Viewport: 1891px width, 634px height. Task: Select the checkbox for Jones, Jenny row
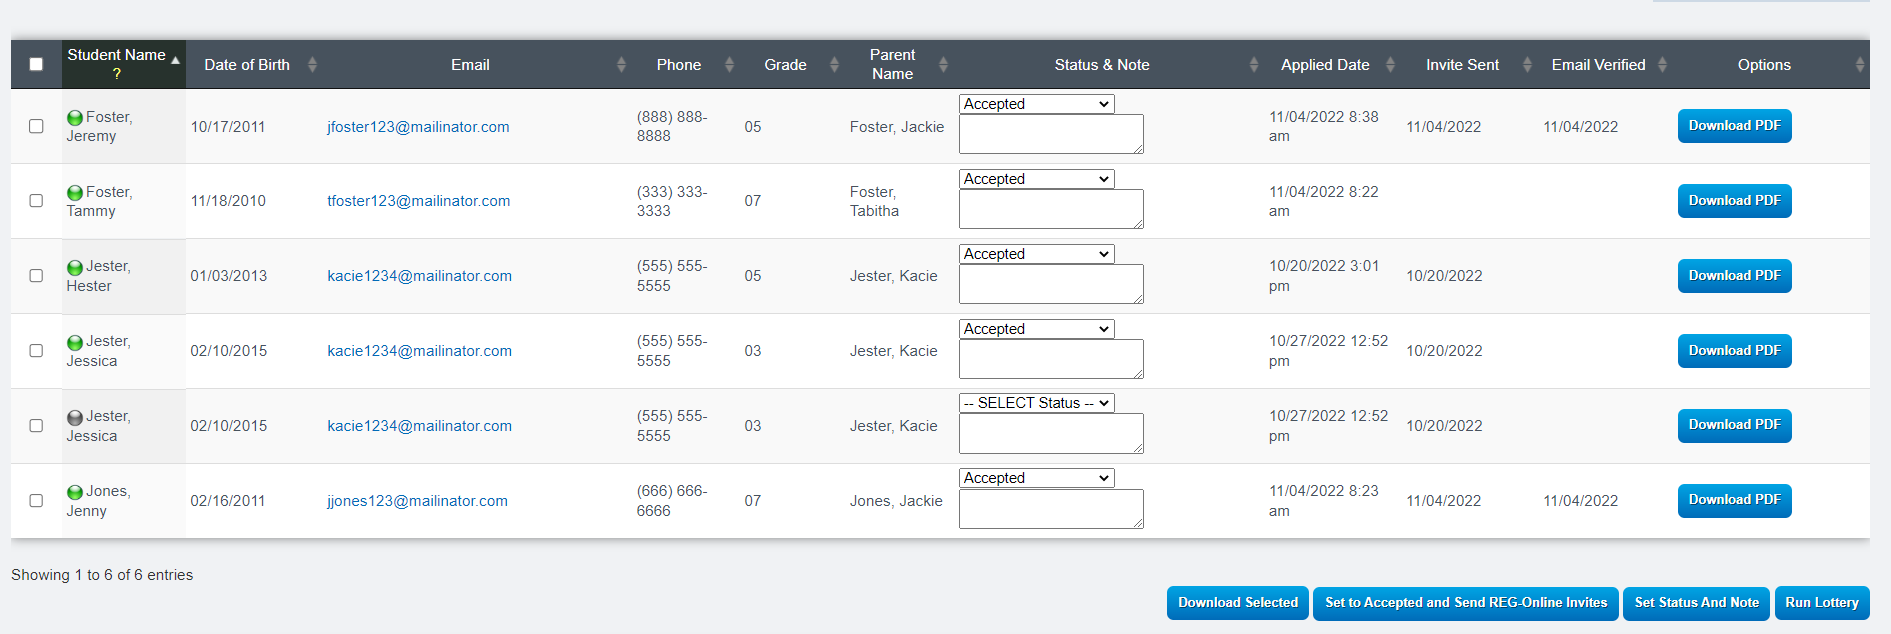(x=36, y=500)
